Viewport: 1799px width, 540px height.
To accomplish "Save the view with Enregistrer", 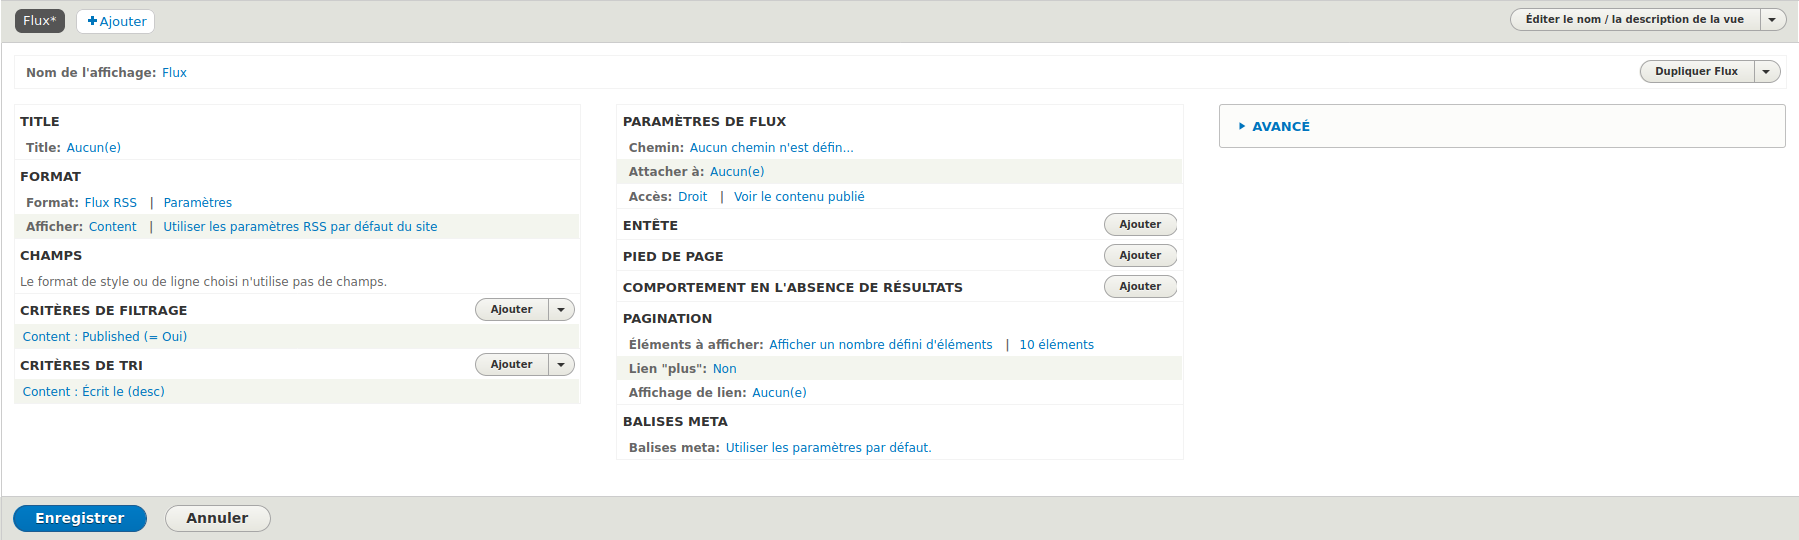I will (80, 518).
